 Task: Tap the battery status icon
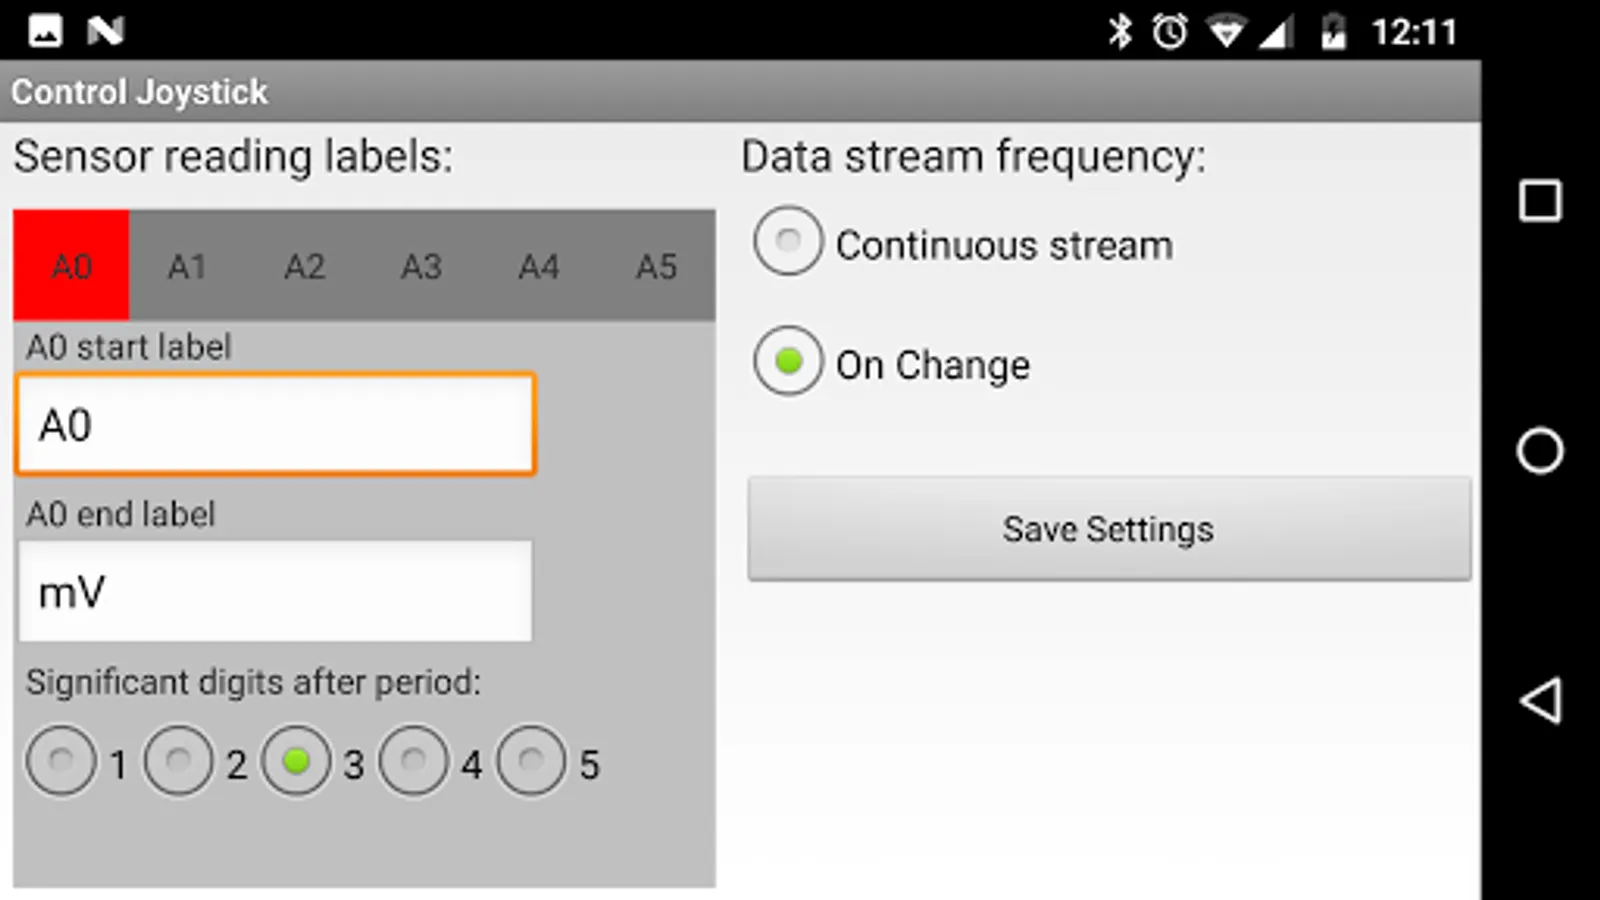1333,32
